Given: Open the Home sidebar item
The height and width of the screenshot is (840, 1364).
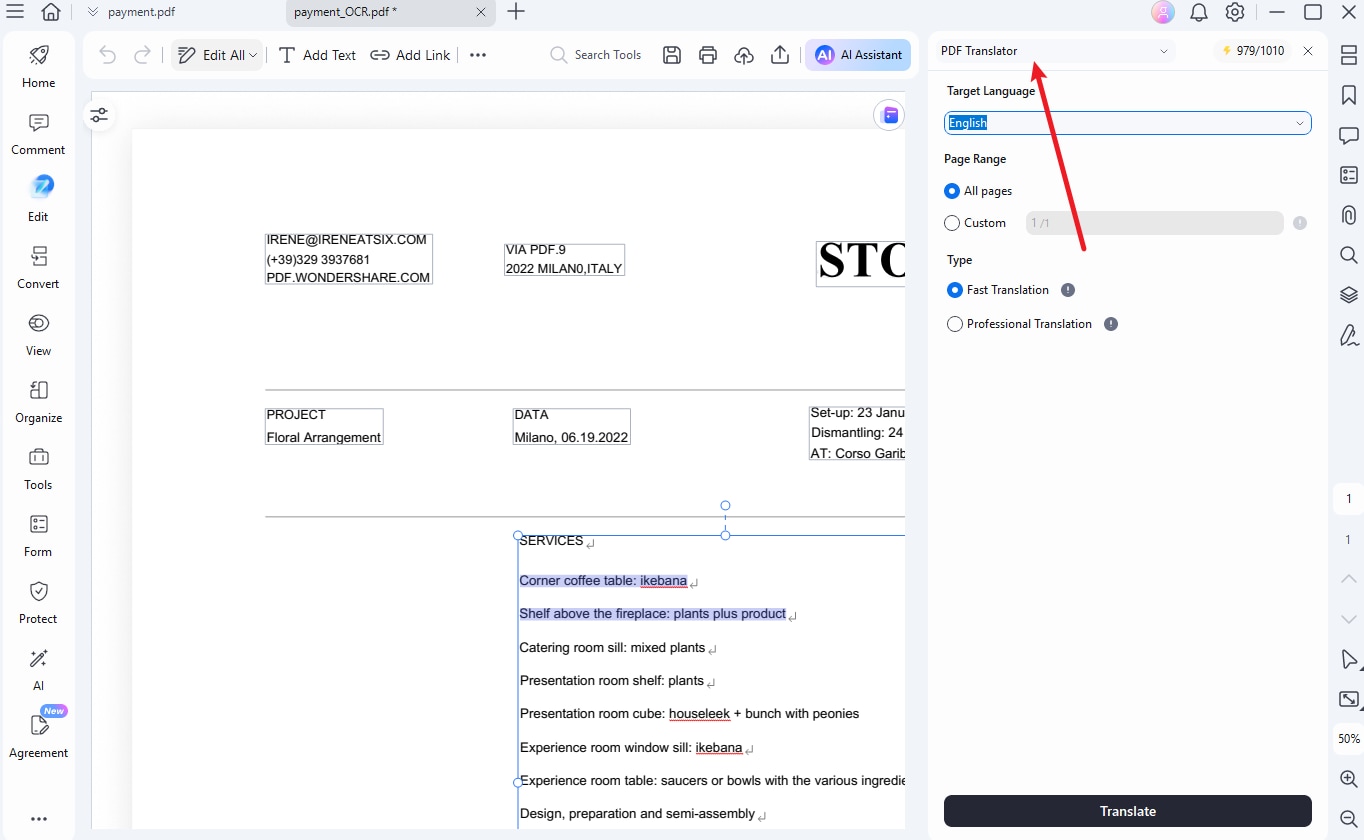Looking at the screenshot, I should 38,66.
